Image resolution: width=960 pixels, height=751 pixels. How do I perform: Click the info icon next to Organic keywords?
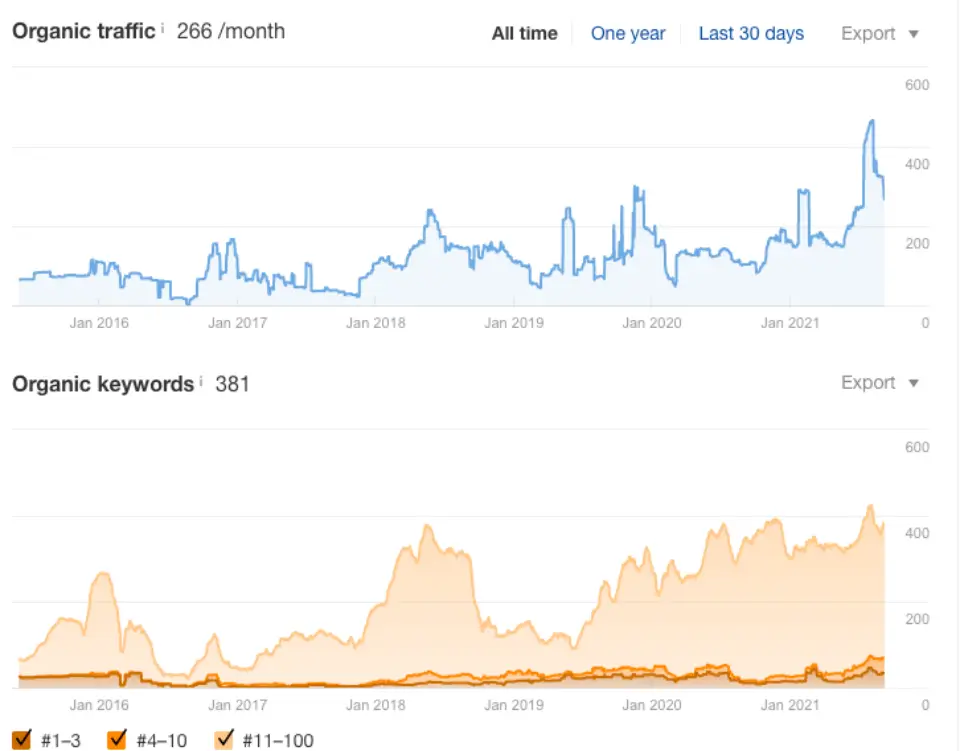click(x=201, y=380)
